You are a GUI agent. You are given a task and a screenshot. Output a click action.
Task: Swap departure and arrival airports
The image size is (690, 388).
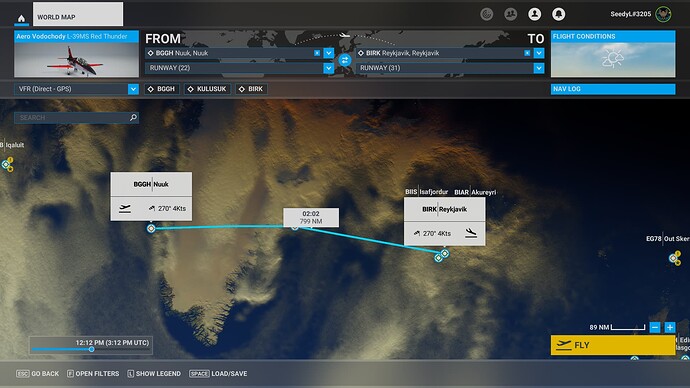point(345,60)
